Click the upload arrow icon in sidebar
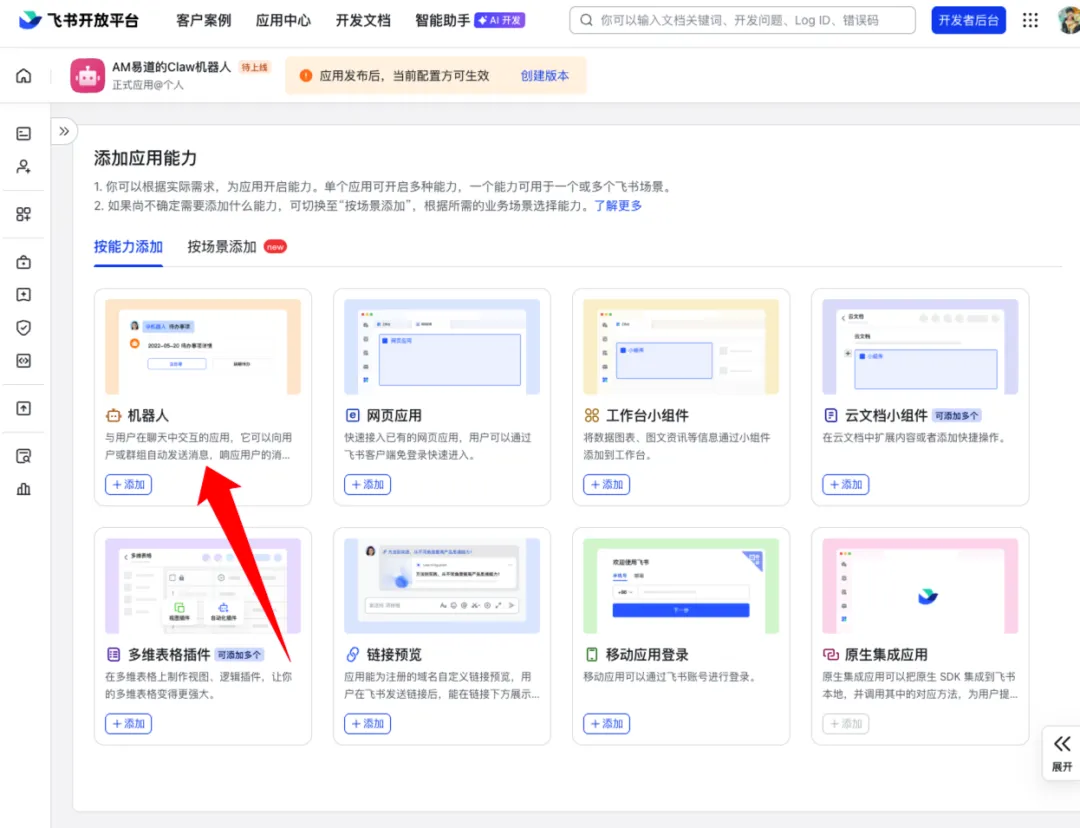The height and width of the screenshot is (828, 1080). pos(24,408)
